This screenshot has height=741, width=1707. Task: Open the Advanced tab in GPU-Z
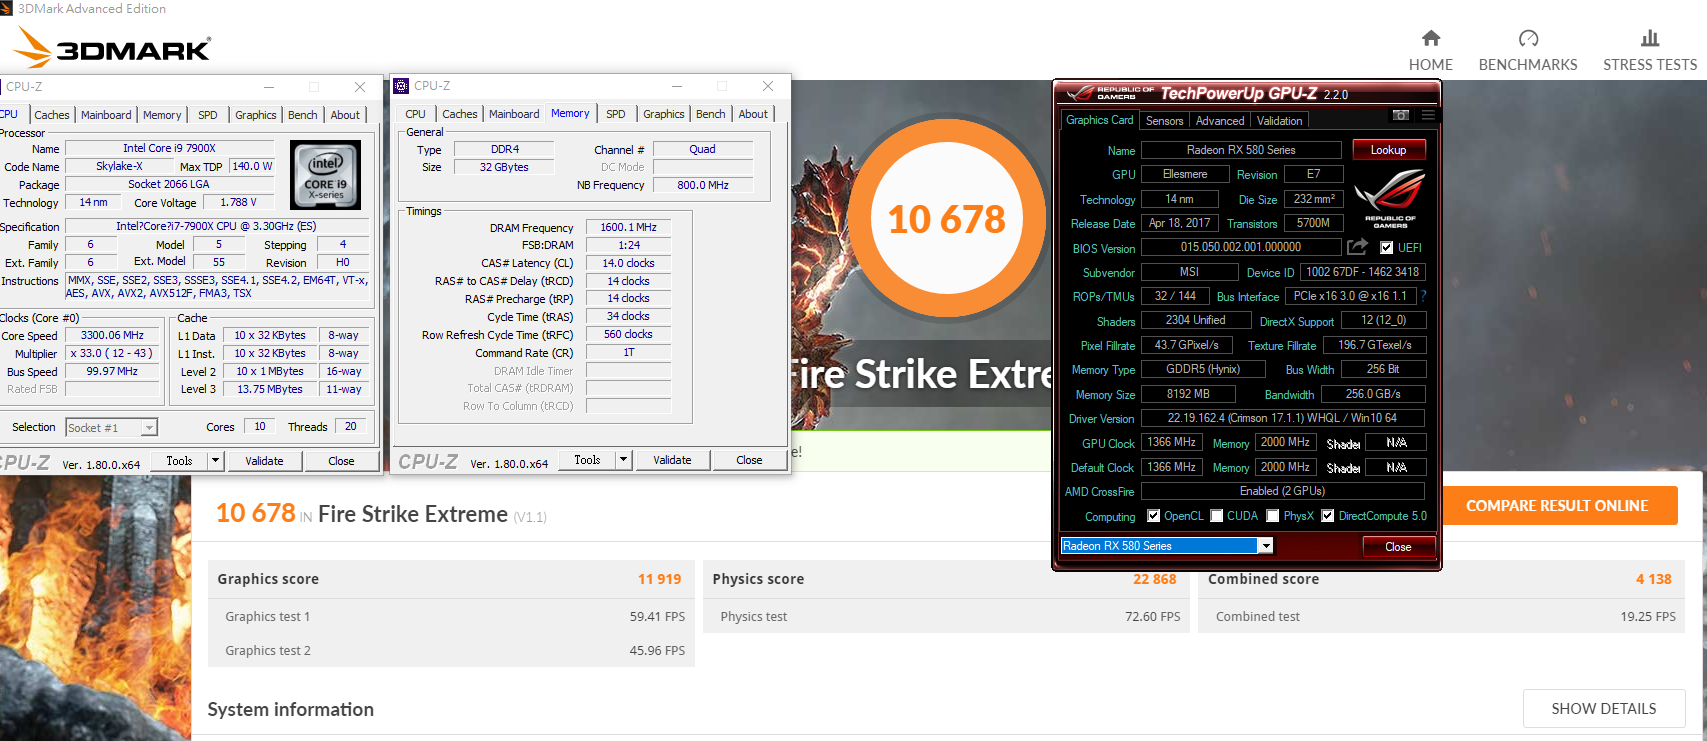(x=1220, y=121)
